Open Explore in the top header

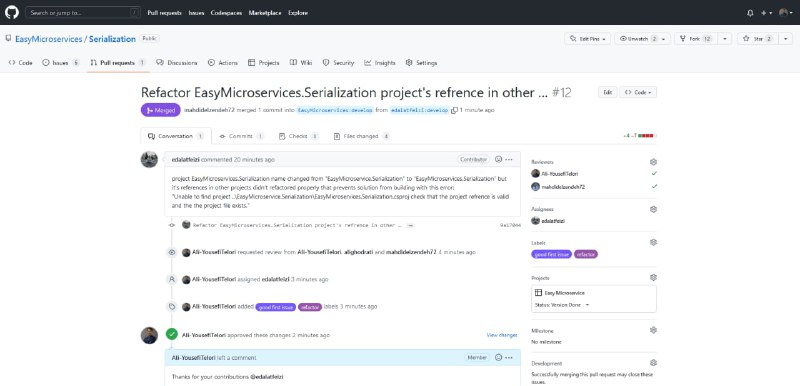click(x=298, y=13)
